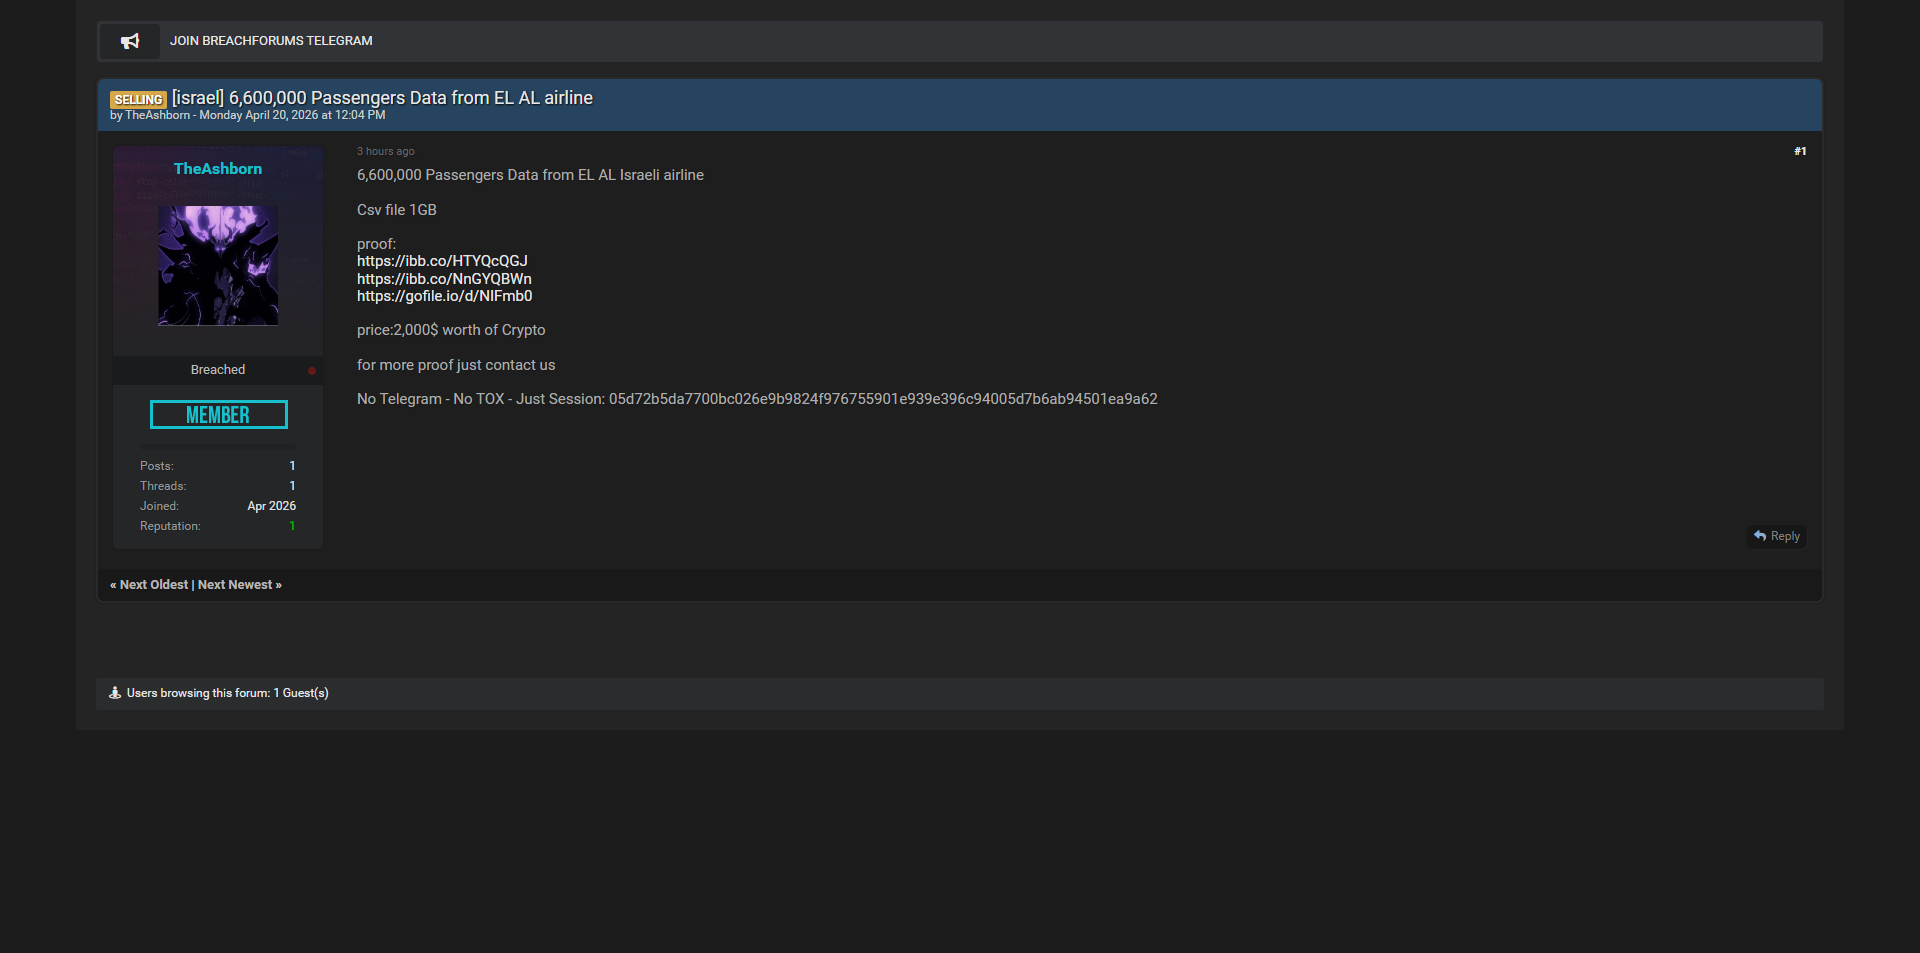The height and width of the screenshot is (953, 1920).
Task: Open TheAshborn profile from the byline
Action: click(x=157, y=116)
